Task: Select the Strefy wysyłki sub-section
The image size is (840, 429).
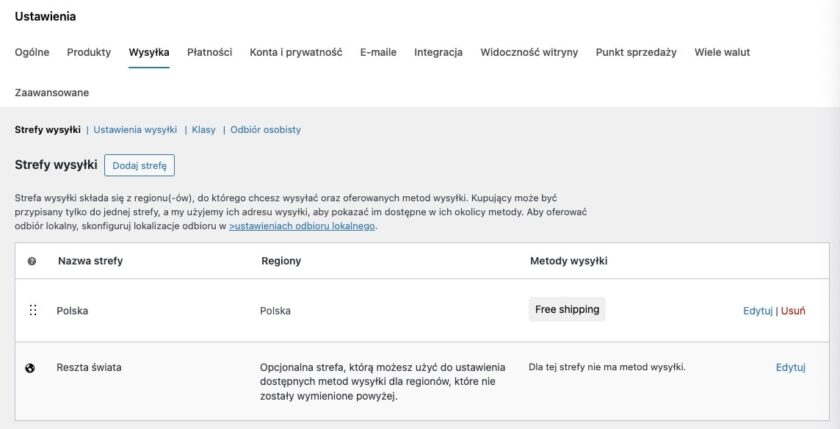Action: coord(48,130)
